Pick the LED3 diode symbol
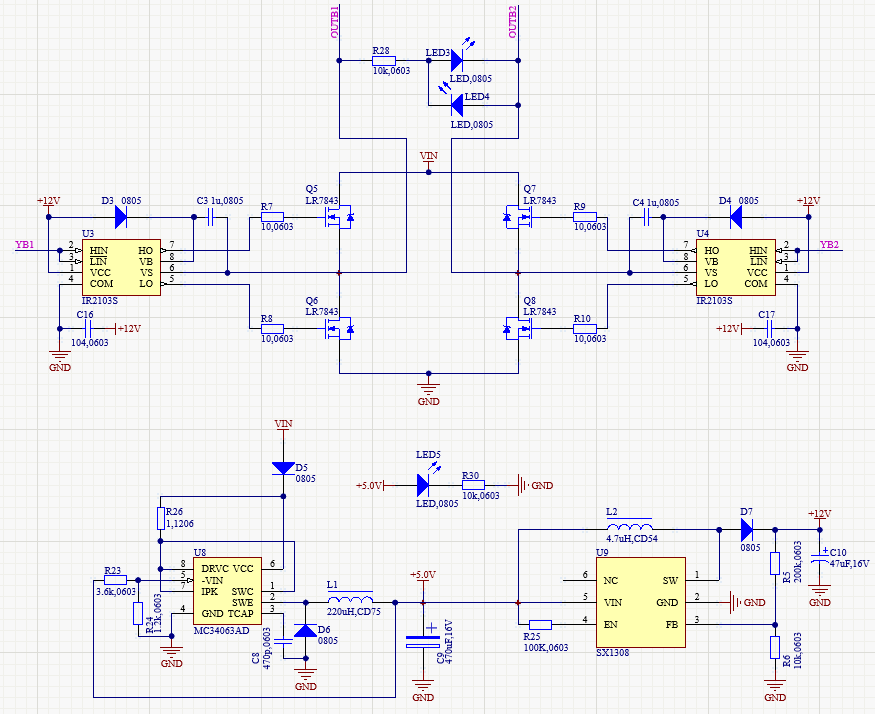 pos(458,60)
